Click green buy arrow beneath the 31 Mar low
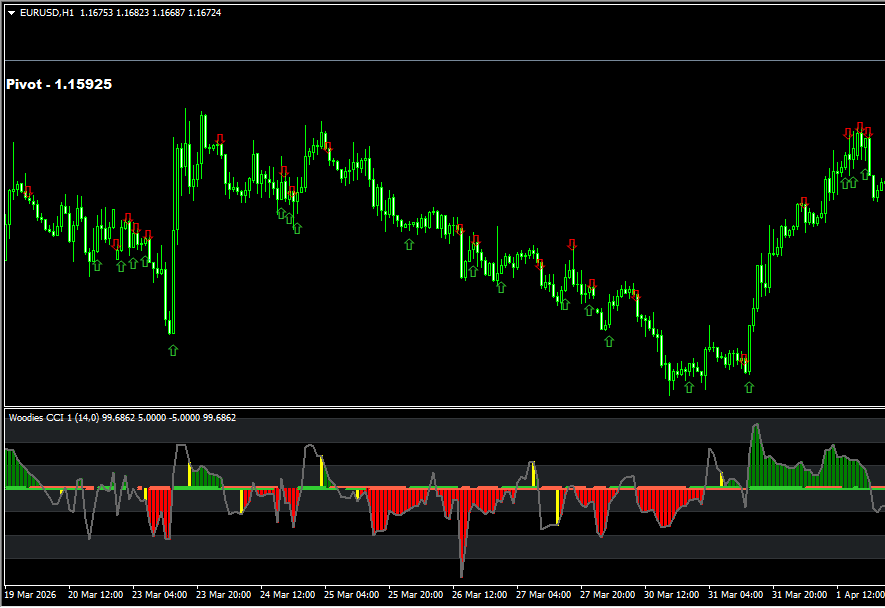 pyautogui.click(x=748, y=387)
